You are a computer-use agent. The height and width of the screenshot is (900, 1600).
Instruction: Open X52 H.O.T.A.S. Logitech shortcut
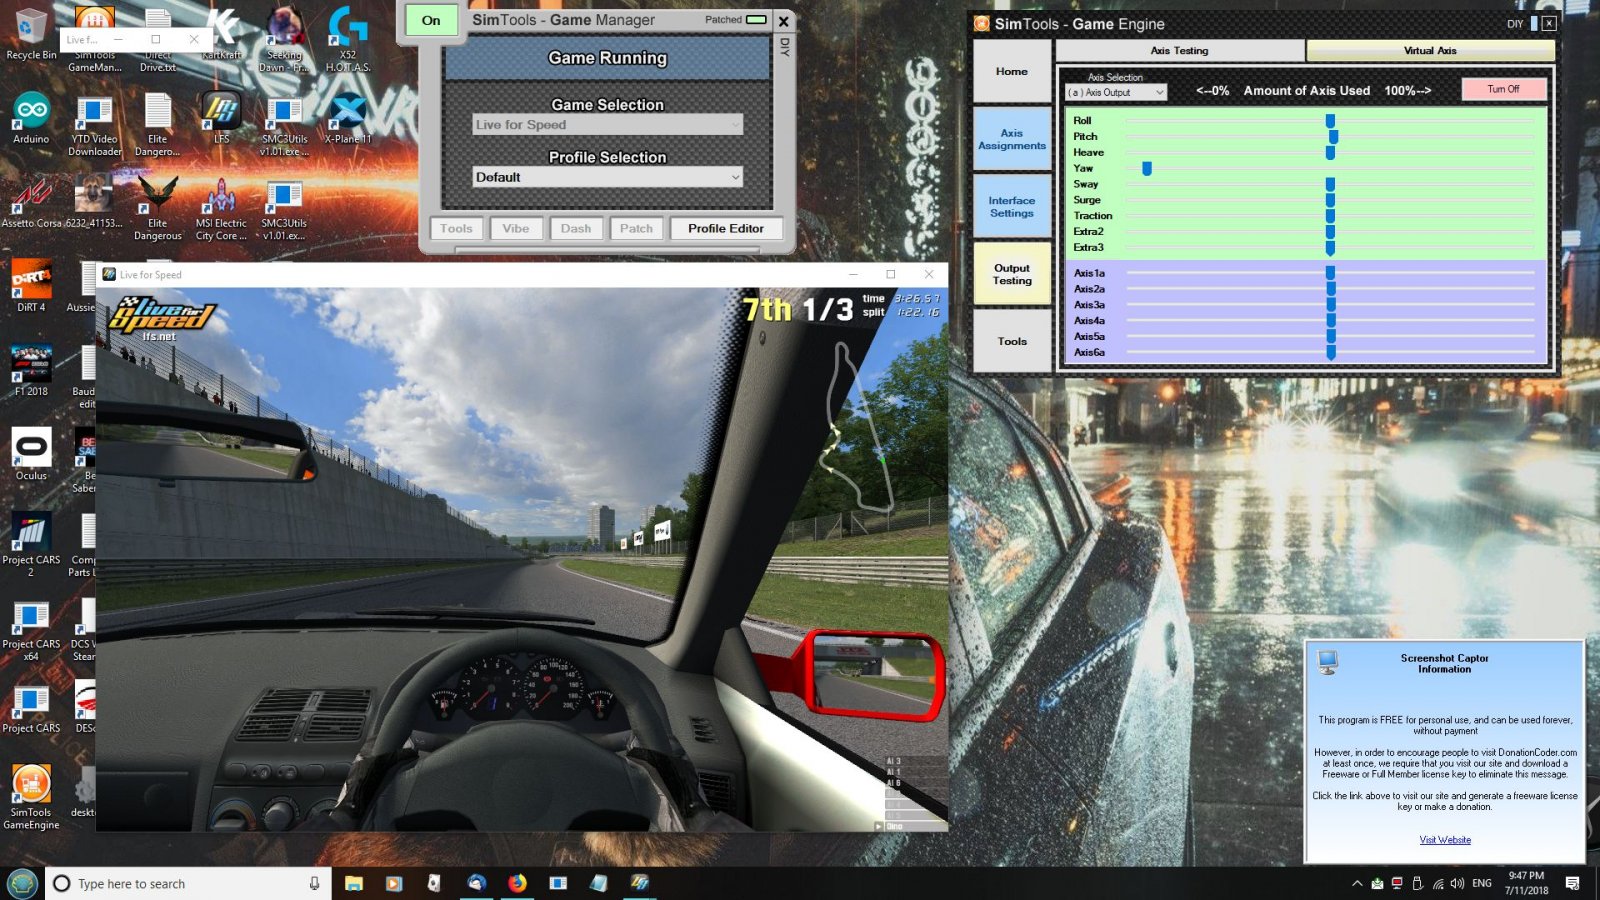pyautogui.click(x=347, y=40)
